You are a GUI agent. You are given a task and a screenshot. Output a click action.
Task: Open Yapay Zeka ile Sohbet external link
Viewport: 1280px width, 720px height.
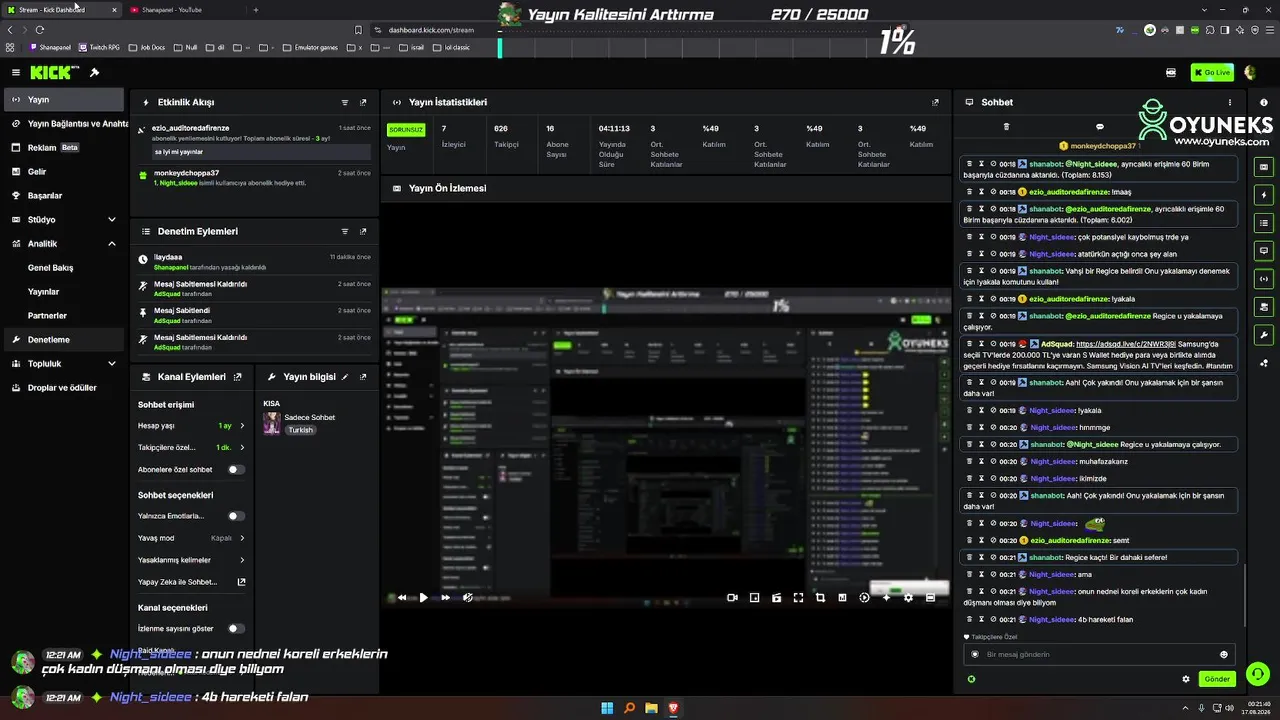click(241, 582)
